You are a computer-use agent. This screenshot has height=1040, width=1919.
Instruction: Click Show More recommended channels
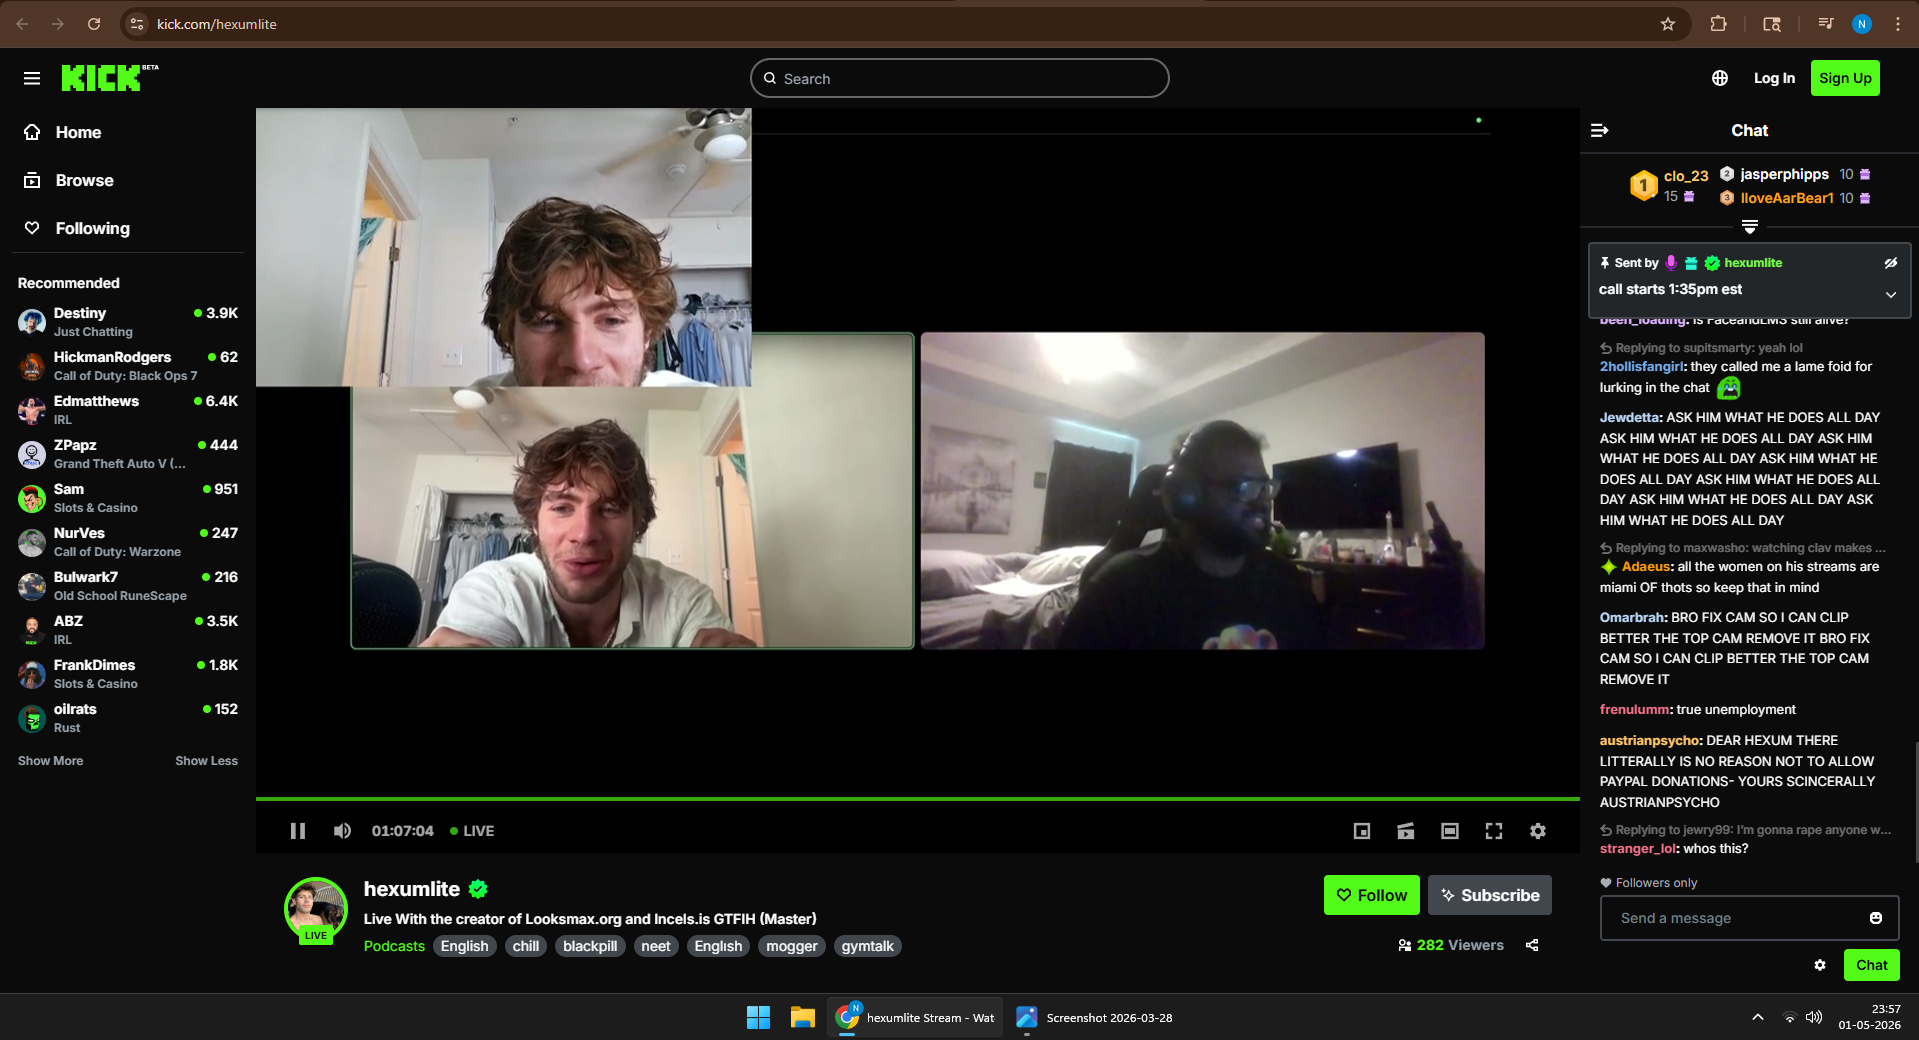[x=50, y=761]
